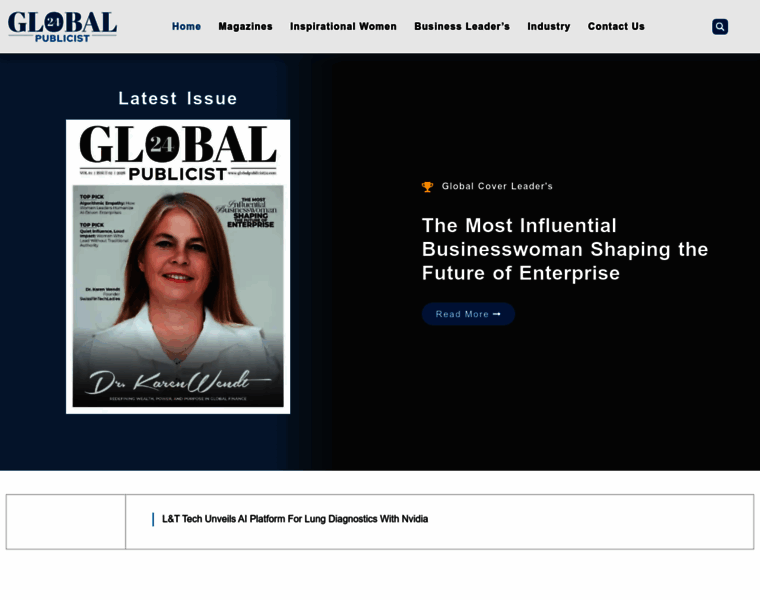Open Business Leader's menu item

click(x=462, y=27)
